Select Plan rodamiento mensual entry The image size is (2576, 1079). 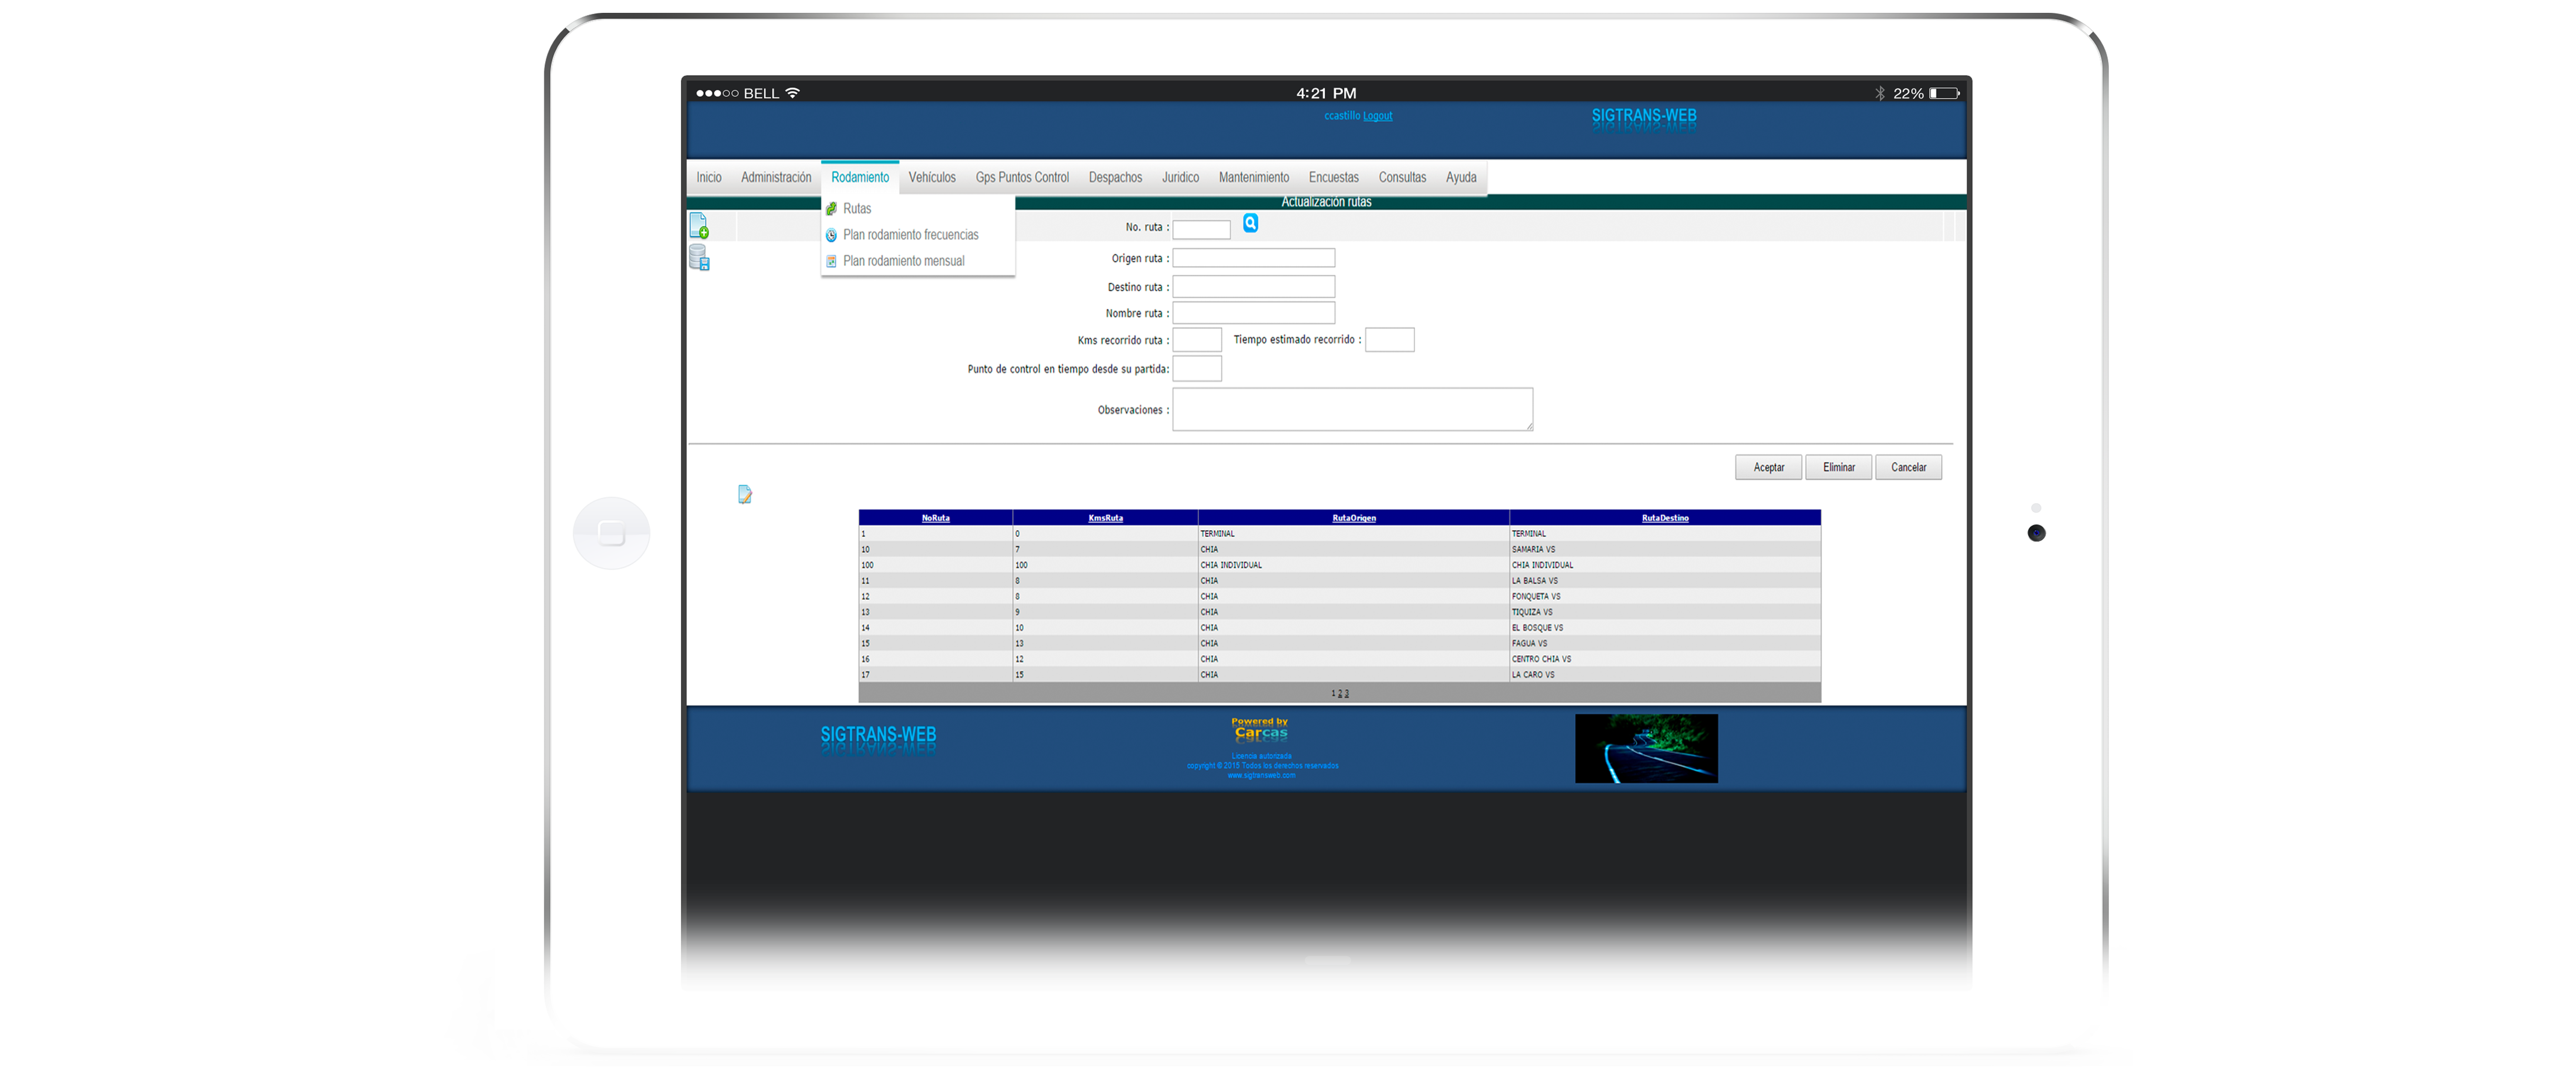tap(903, 261)
